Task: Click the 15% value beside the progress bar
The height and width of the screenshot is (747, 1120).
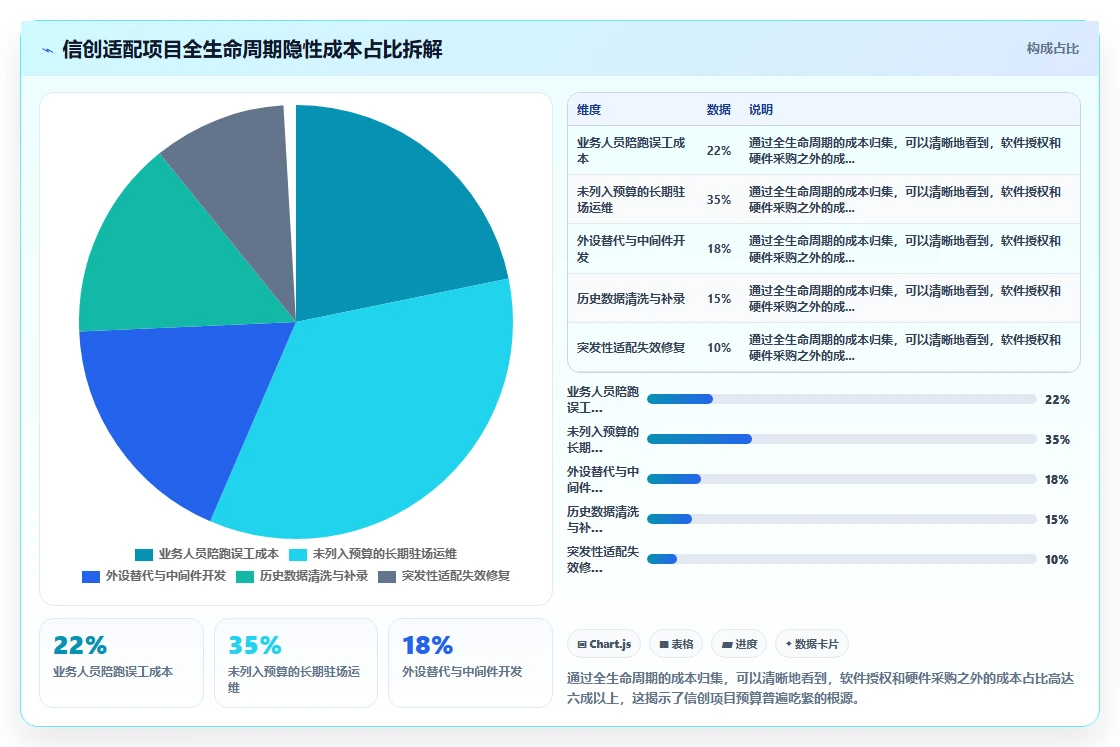Action: click(x=1056, y=520)
